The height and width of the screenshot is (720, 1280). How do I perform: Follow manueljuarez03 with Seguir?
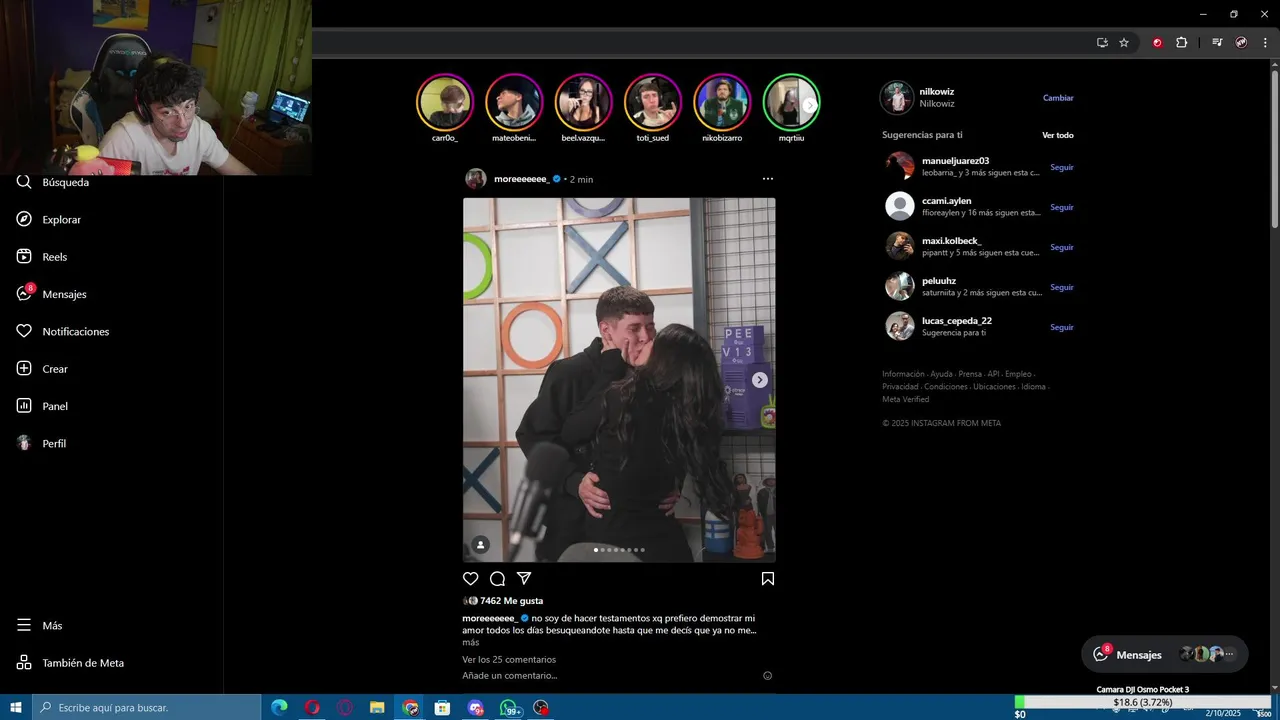point(1062,167)
